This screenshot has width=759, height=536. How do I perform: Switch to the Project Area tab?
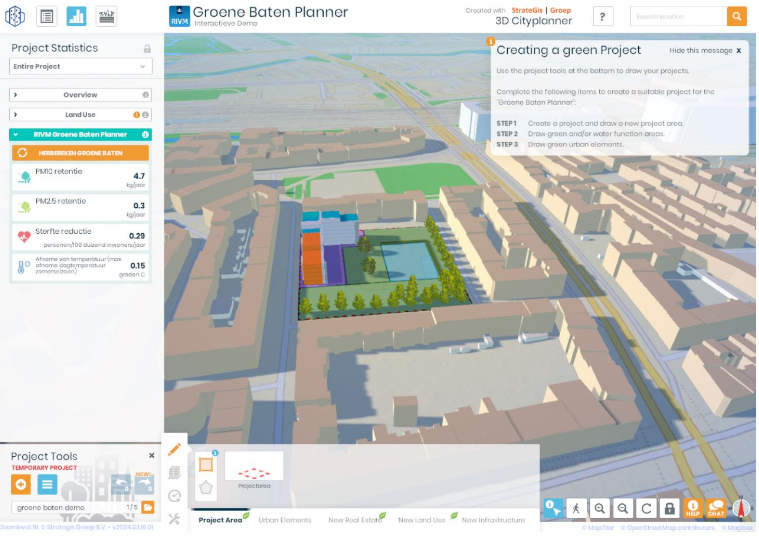click(220, 520)
